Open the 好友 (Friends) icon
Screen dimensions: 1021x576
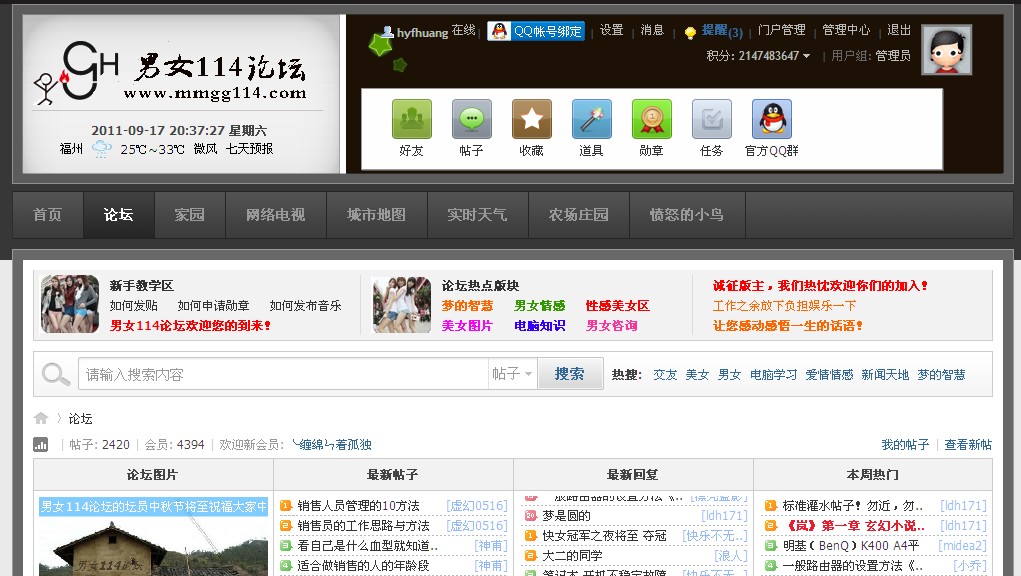[x=411, y=119]
